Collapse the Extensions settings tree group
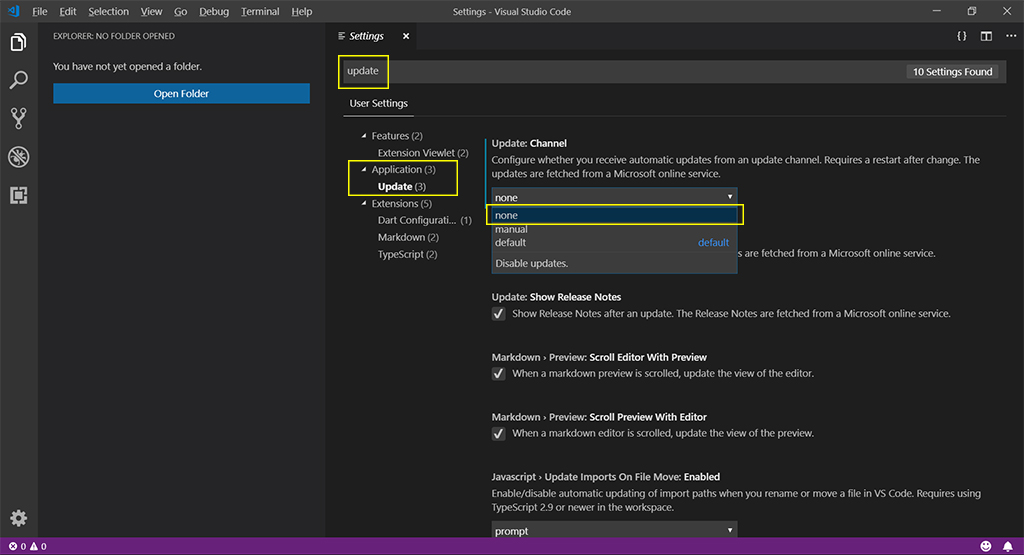Viewport: 1024px width, 555px height. [365, 204]
